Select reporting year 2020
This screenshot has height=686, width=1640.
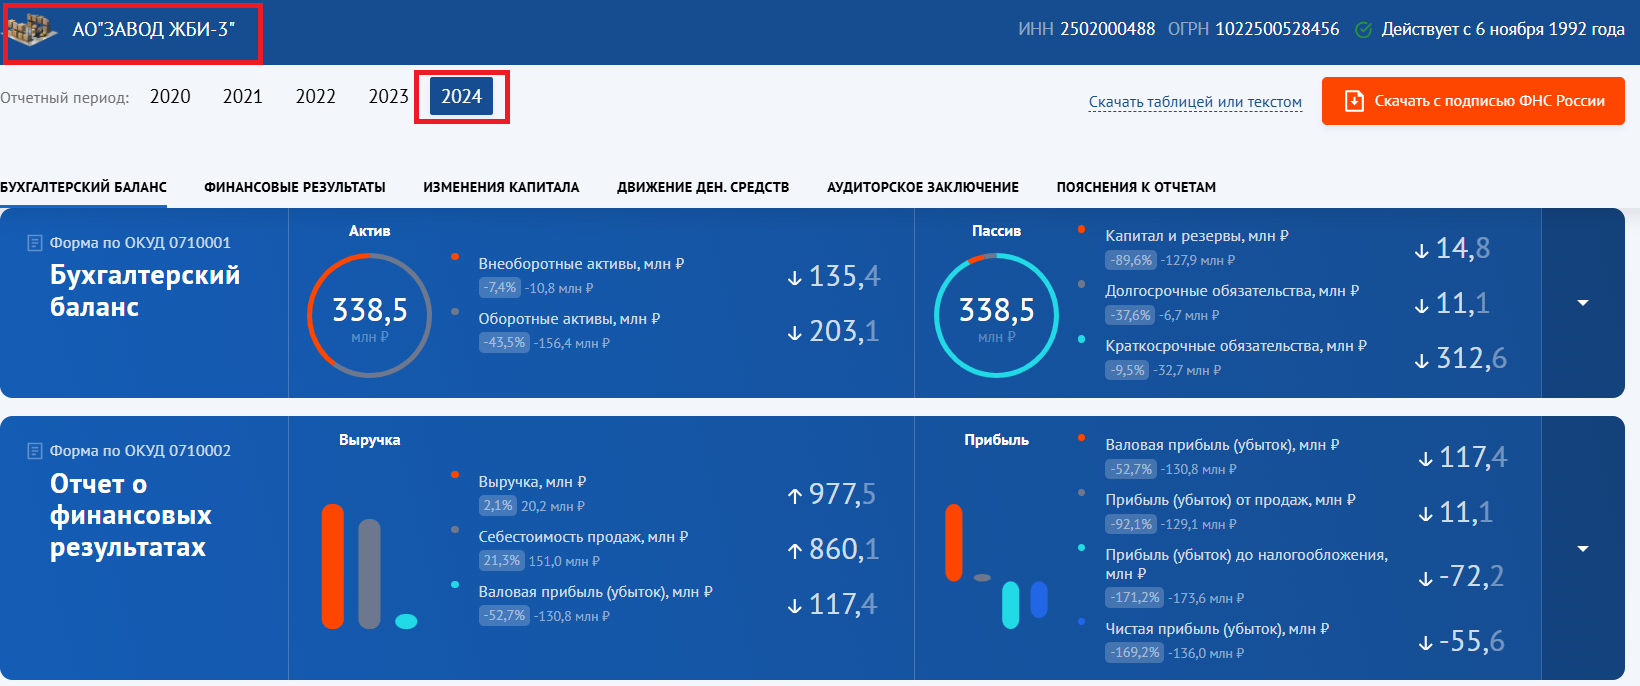(170, 97)
